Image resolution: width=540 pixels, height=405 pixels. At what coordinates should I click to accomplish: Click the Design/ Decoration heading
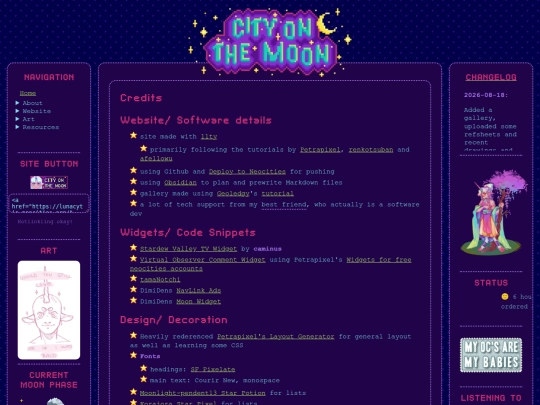click(x=174, y=320)
